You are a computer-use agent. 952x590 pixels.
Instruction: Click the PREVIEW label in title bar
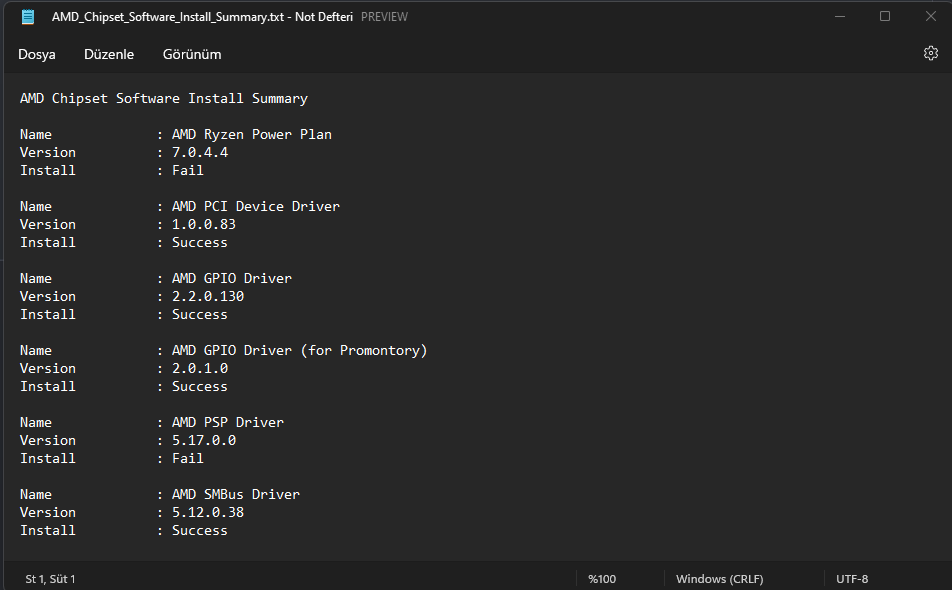[384, 17]
